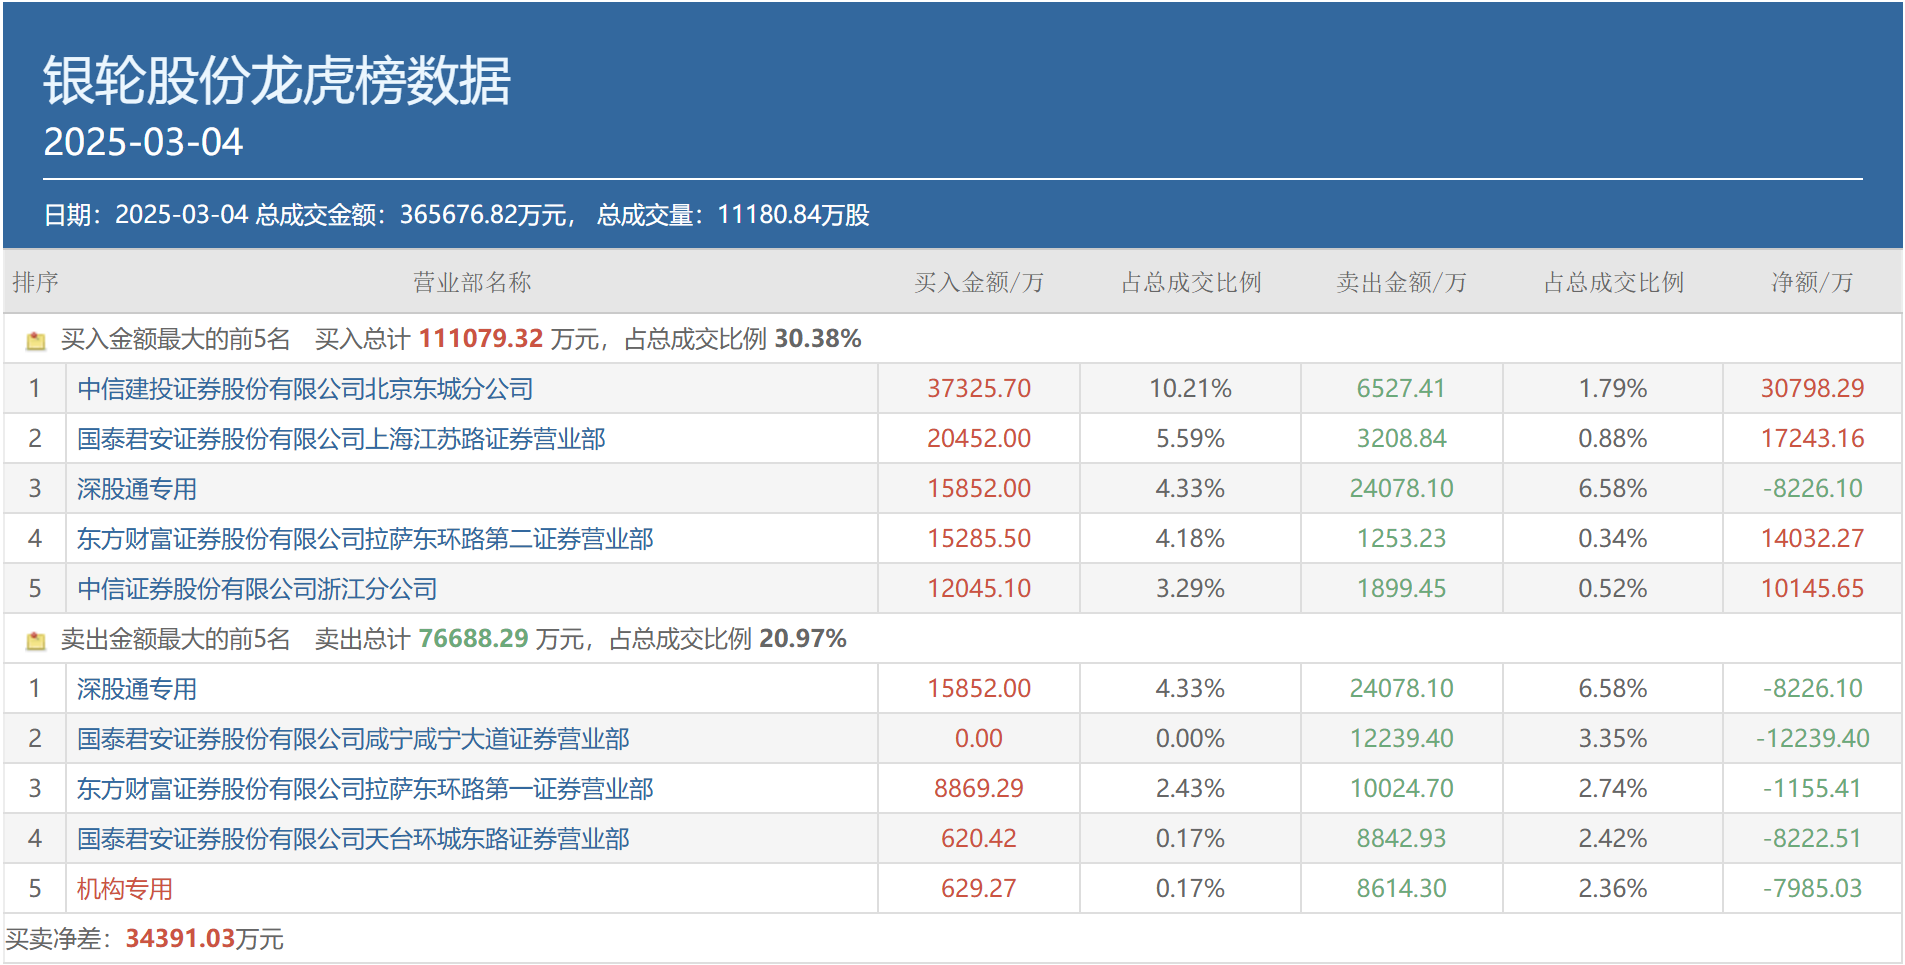Sort by the 卖出金额/万 column header

pyautogui.click(x=1401, y=282)
